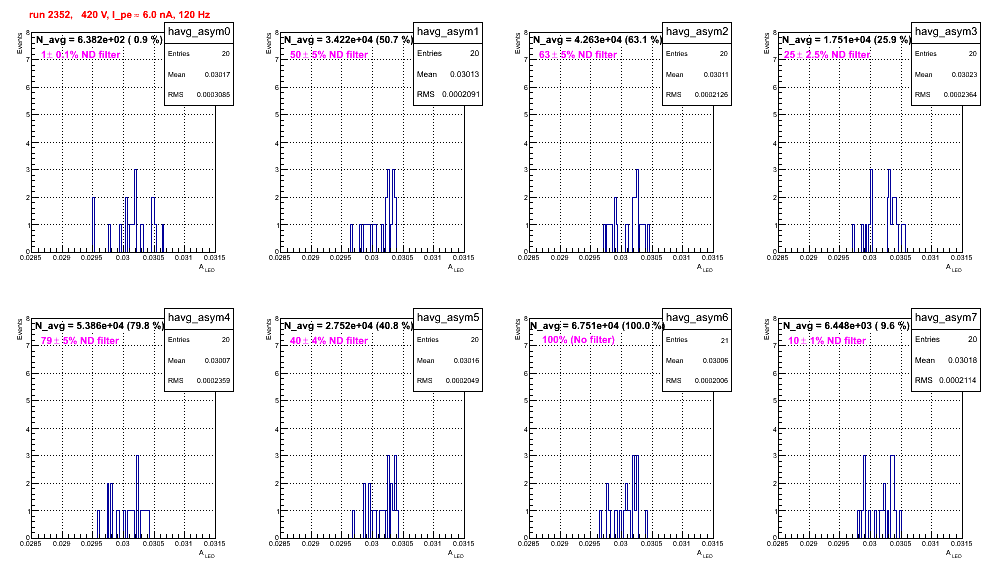
Task: Click the 63± 5% ND filter label
Action: coord(578,55)
